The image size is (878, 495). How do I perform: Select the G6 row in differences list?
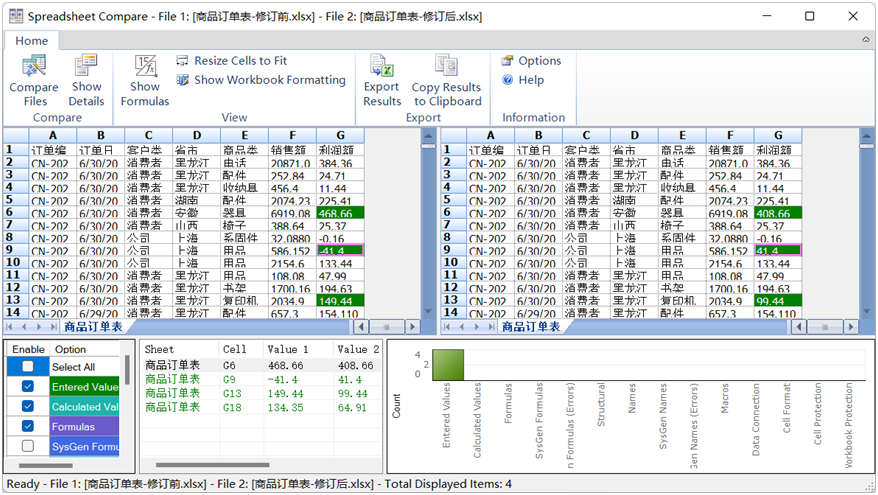pyautogui.click(x=261, y=366)
